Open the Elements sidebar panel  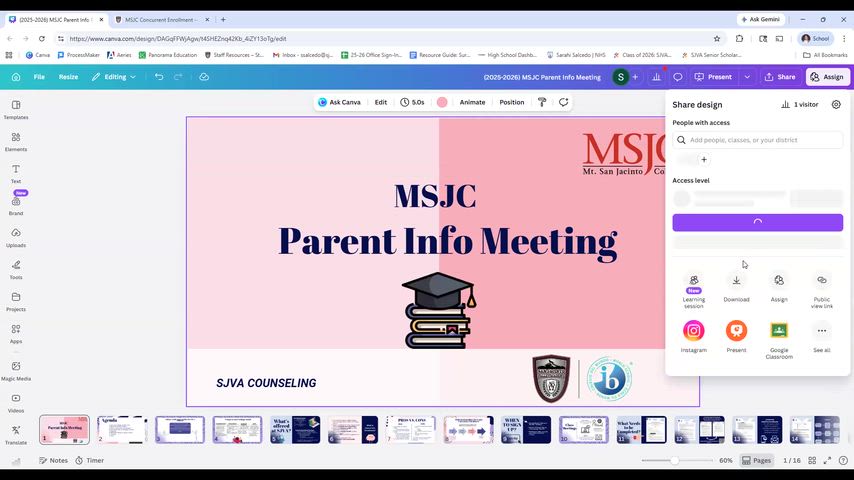pos(16,142)
